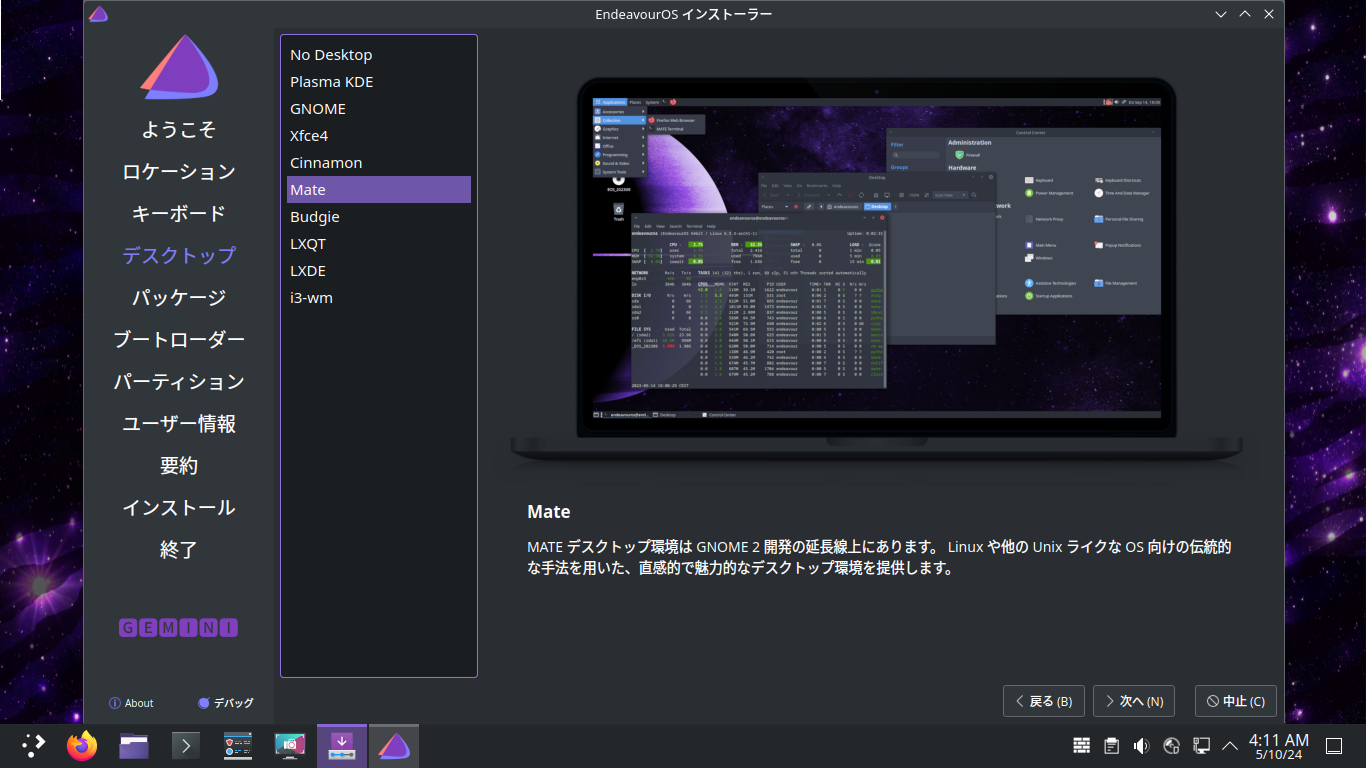The image size is (1366, 768).
Task: Choose Cinnamon desktop
Action: 379,163
